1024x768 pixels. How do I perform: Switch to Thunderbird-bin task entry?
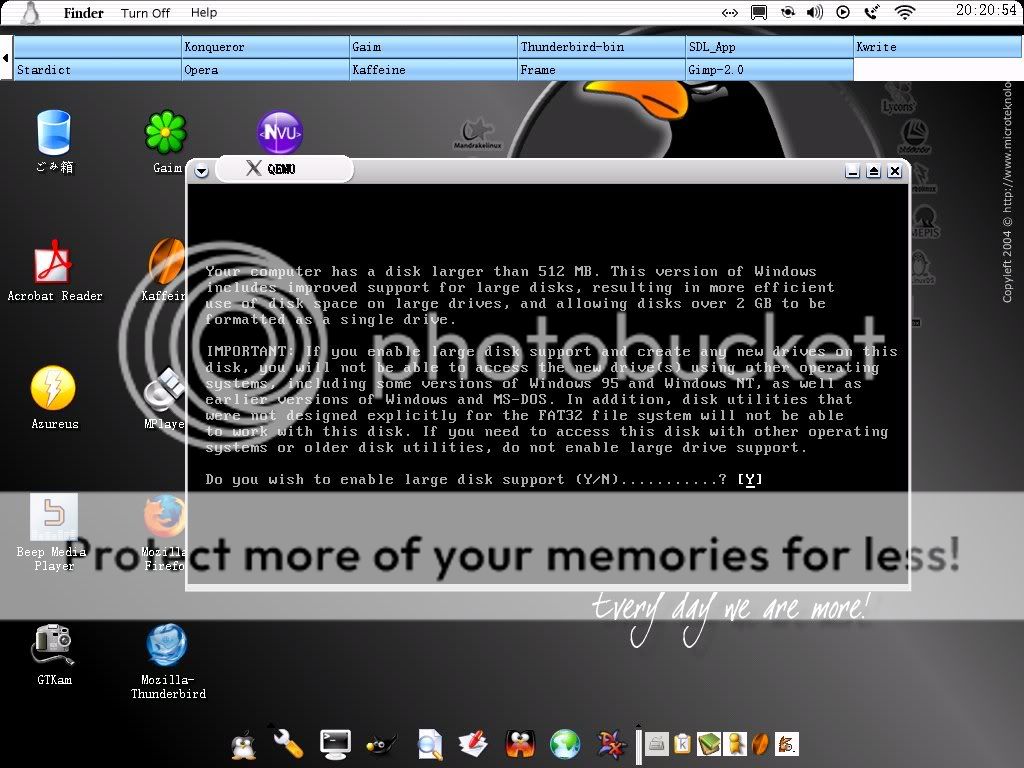[601, 47]
